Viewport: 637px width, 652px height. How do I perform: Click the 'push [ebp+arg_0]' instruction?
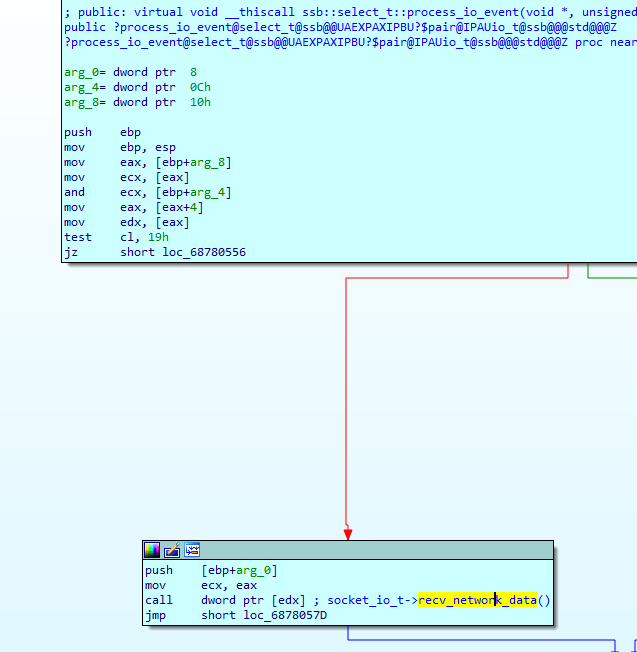211,570
